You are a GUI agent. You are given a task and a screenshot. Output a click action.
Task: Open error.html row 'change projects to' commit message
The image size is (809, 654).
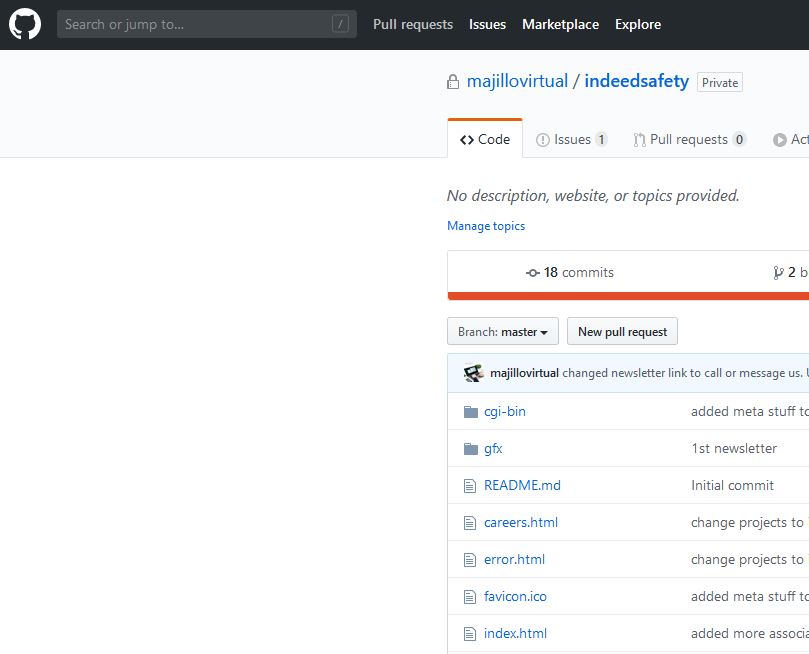750,560
